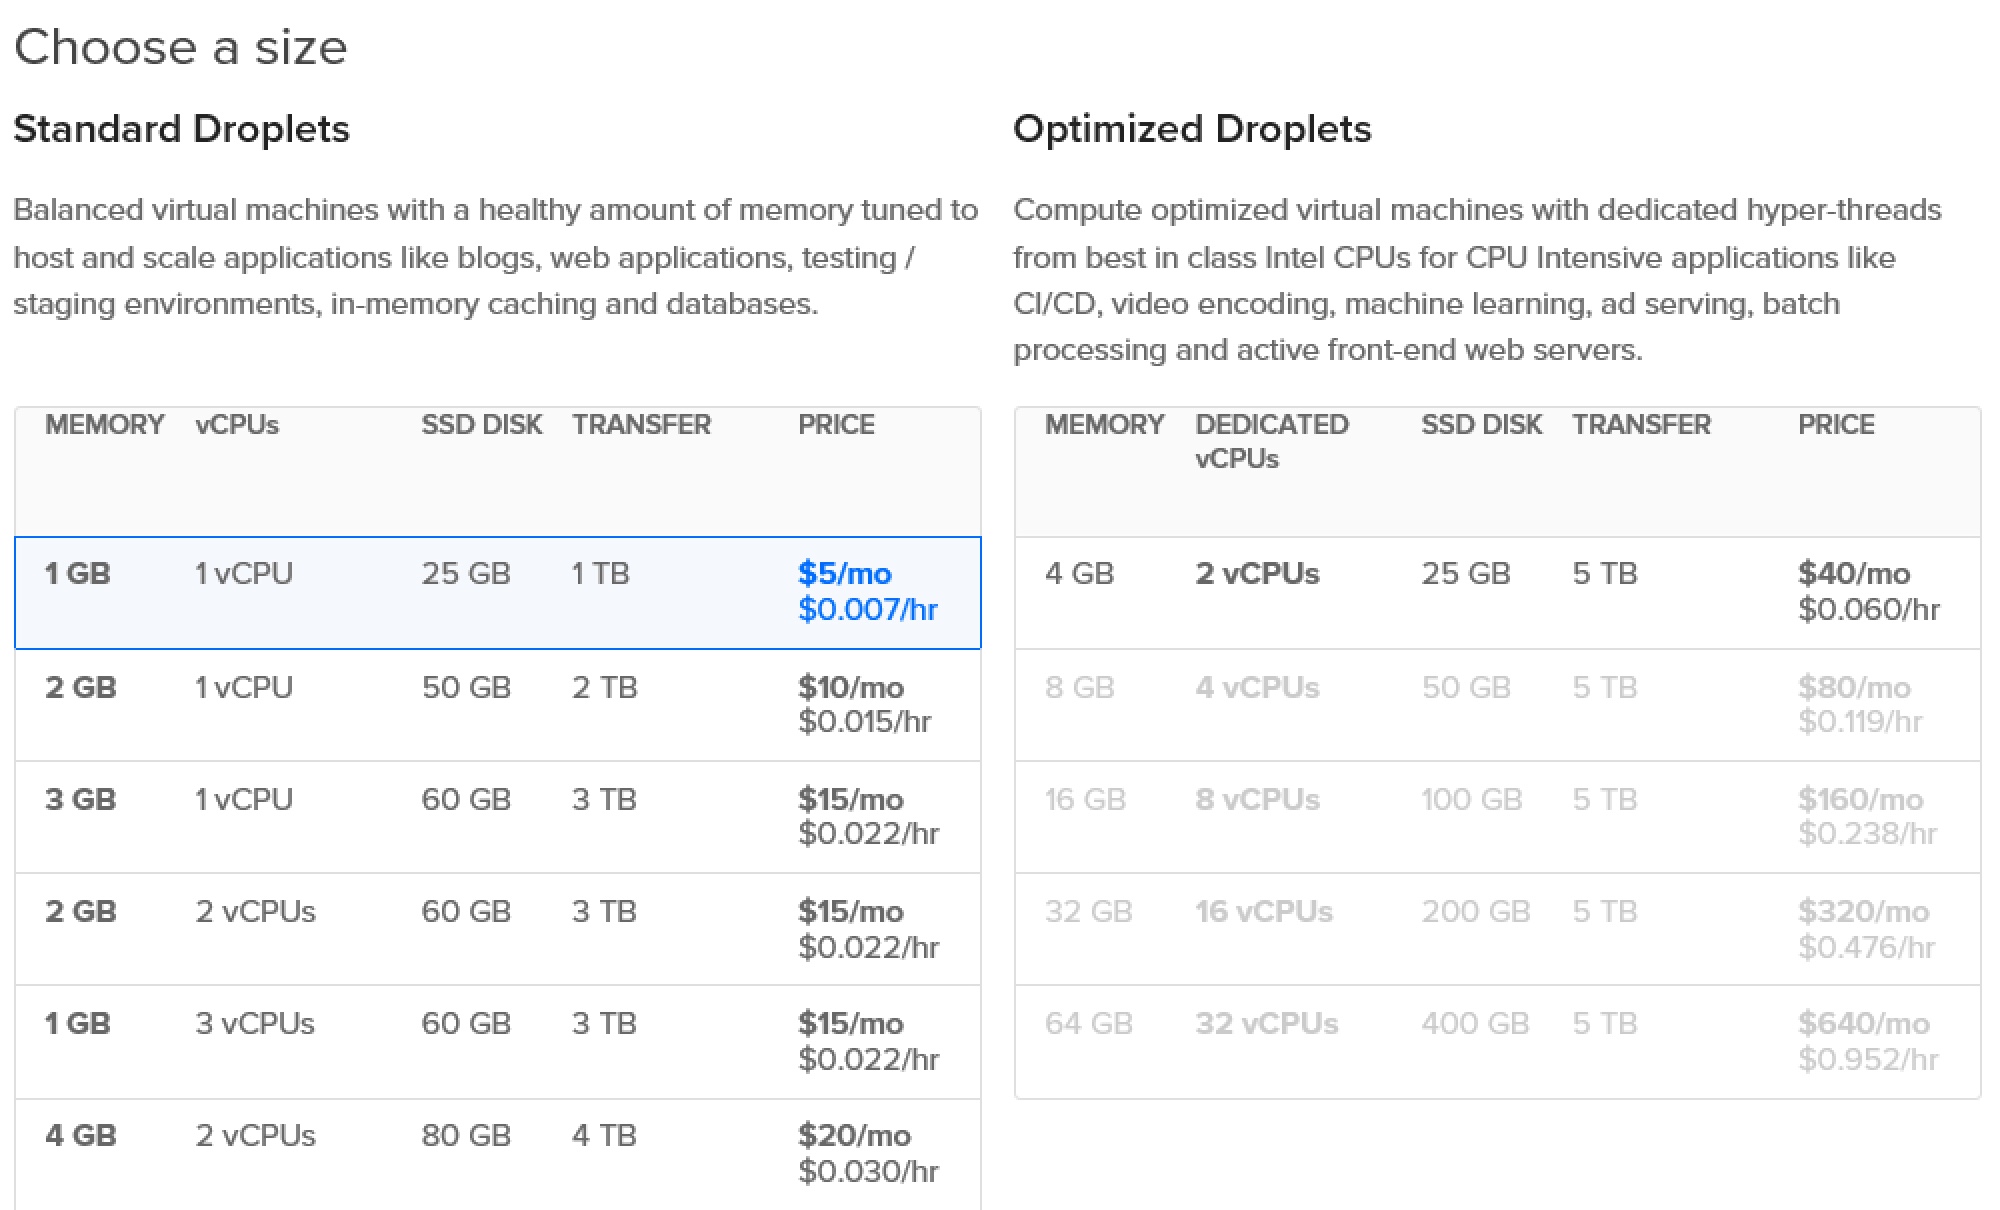Click the Standard Droplets heading

[x=181, y=129]
